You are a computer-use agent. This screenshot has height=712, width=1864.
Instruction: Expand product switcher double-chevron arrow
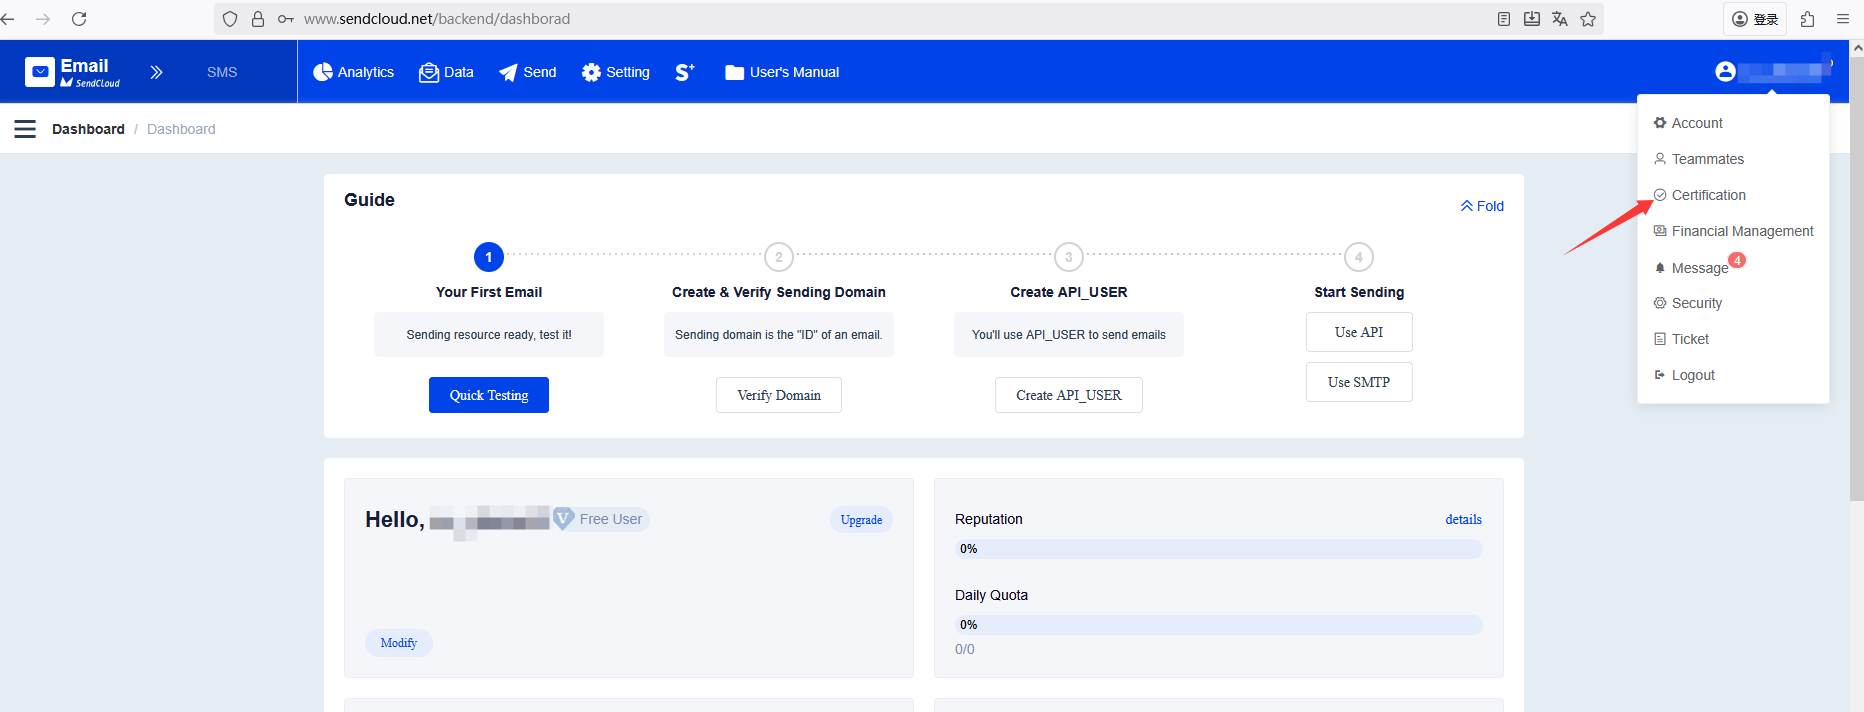point(156,72)
